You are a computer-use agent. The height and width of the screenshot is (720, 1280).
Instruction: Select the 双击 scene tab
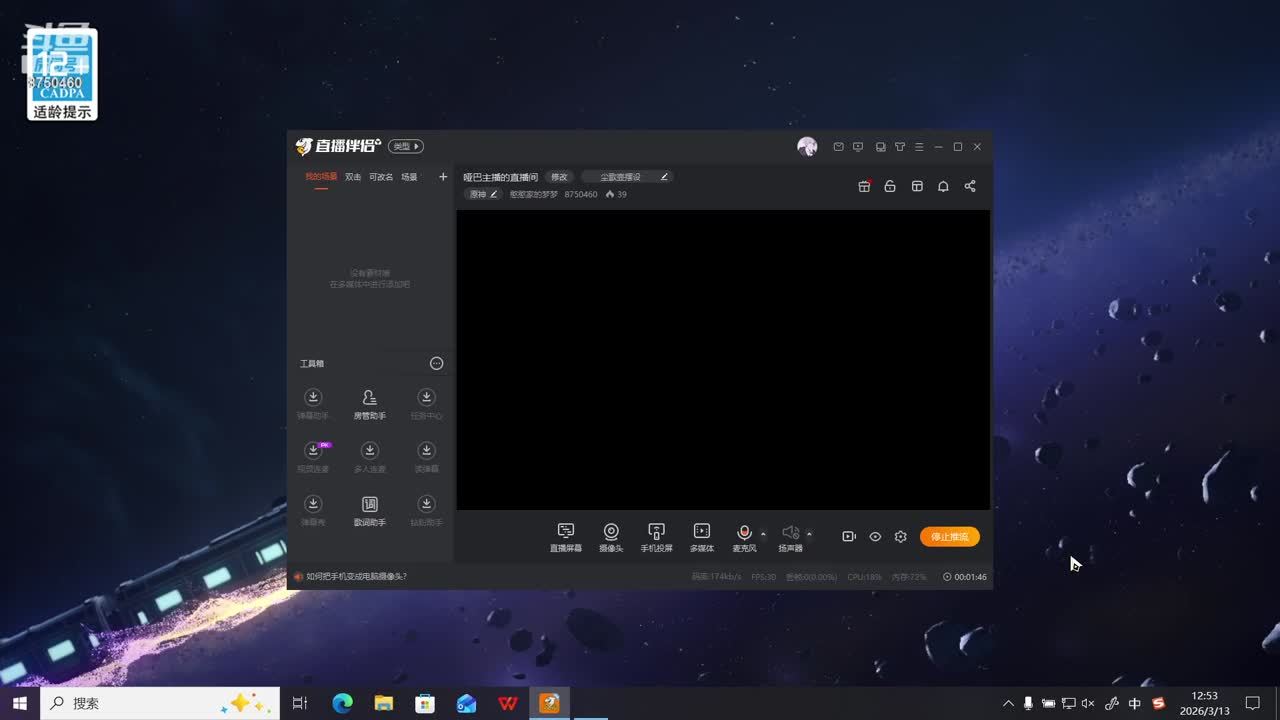point(353,177)
